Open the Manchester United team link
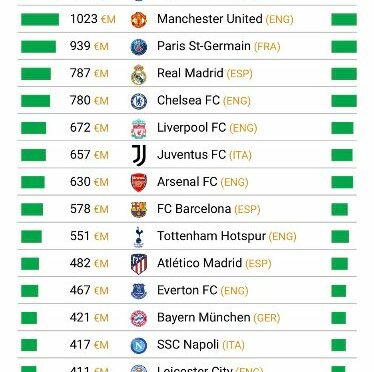The height and width of the screenshot is (372, 374). point(210,19)
